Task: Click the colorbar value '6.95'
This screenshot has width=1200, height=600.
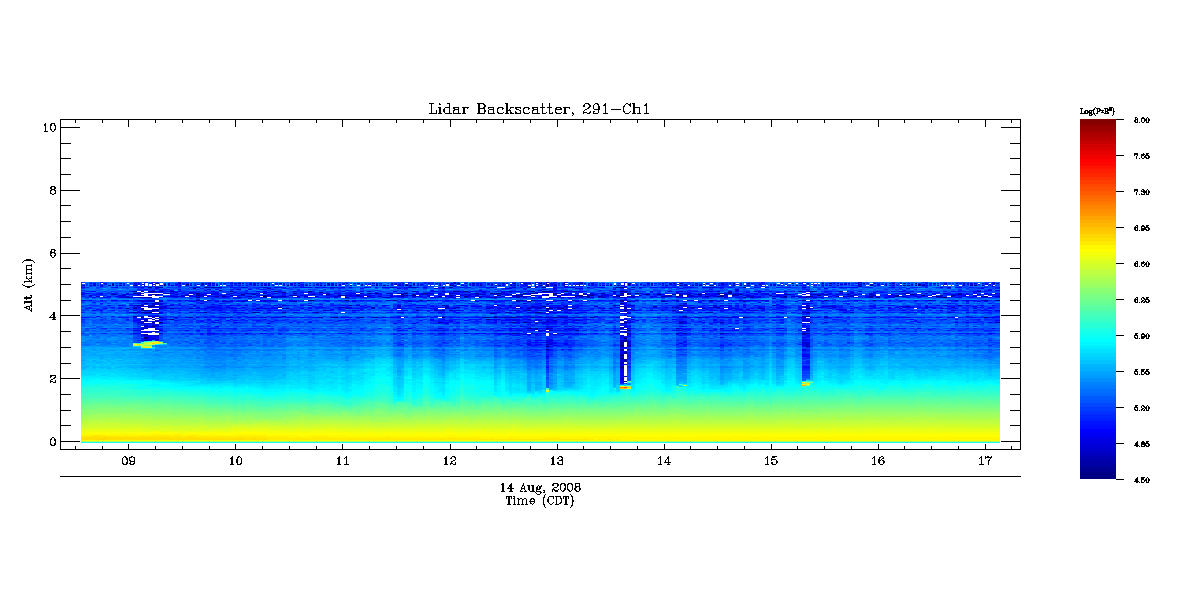Action: click(x=1142, y=228)
